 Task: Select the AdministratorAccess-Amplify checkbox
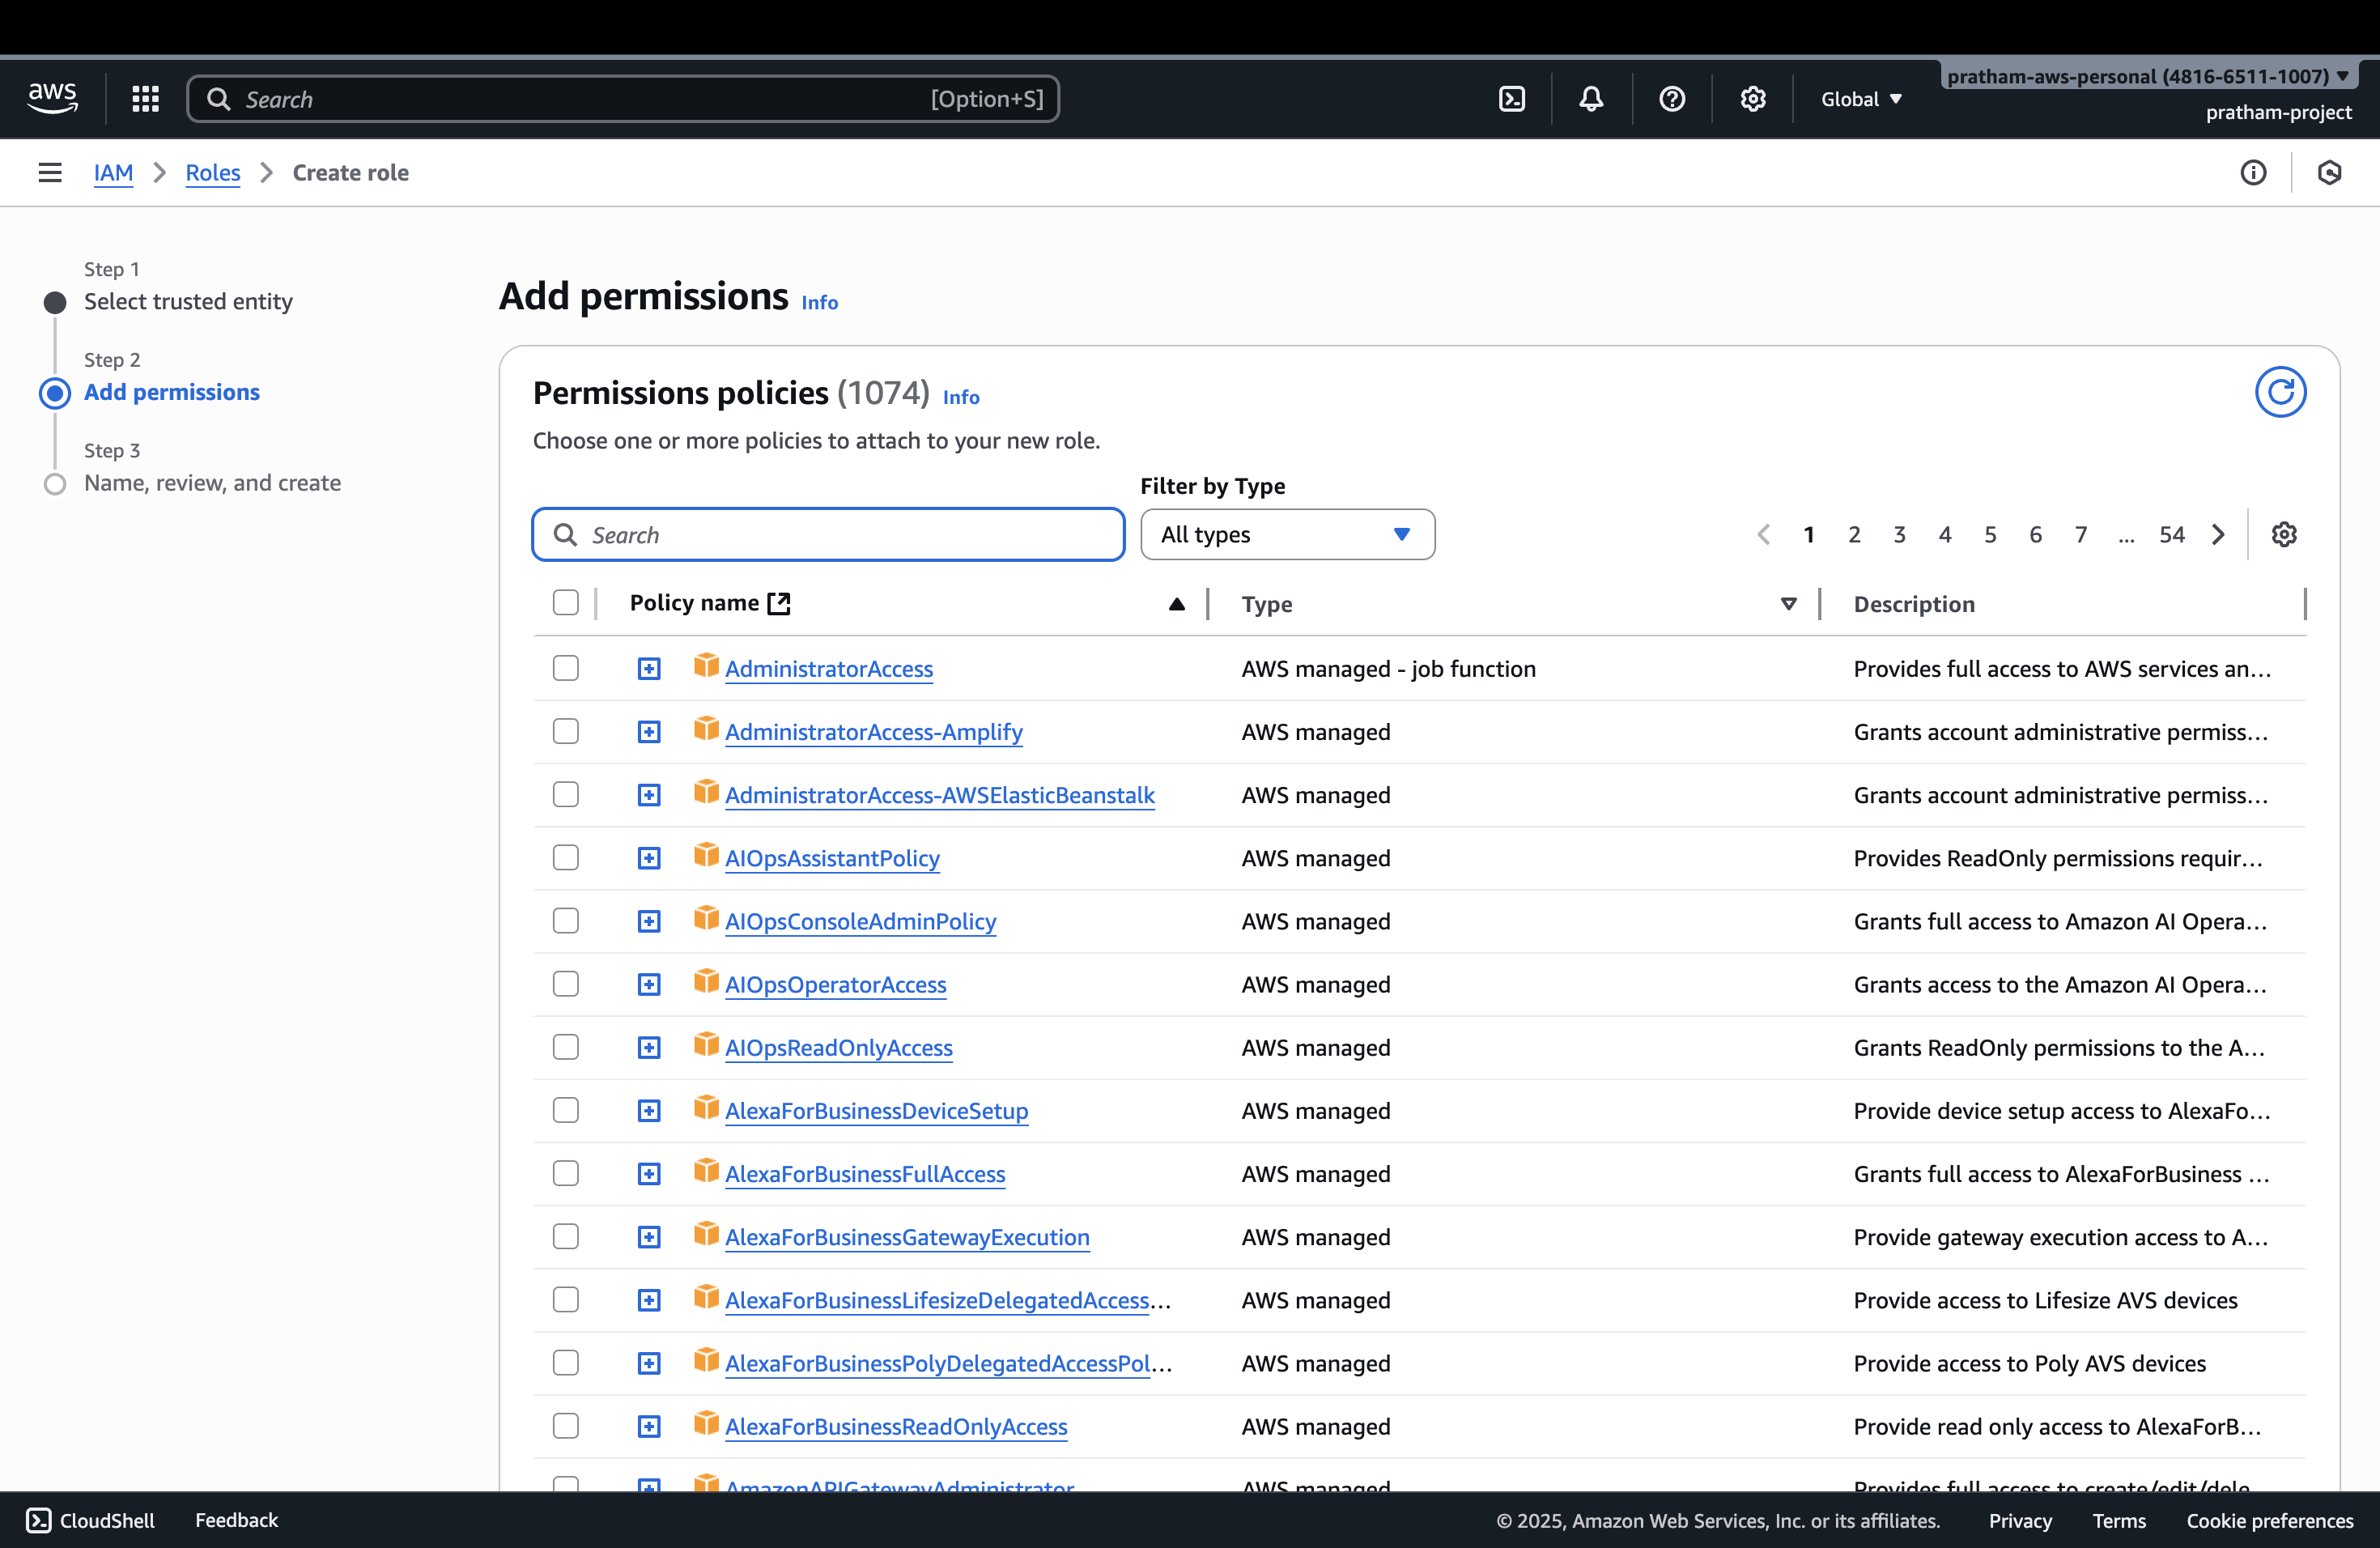pyautogui.click(x=566, y=731)
